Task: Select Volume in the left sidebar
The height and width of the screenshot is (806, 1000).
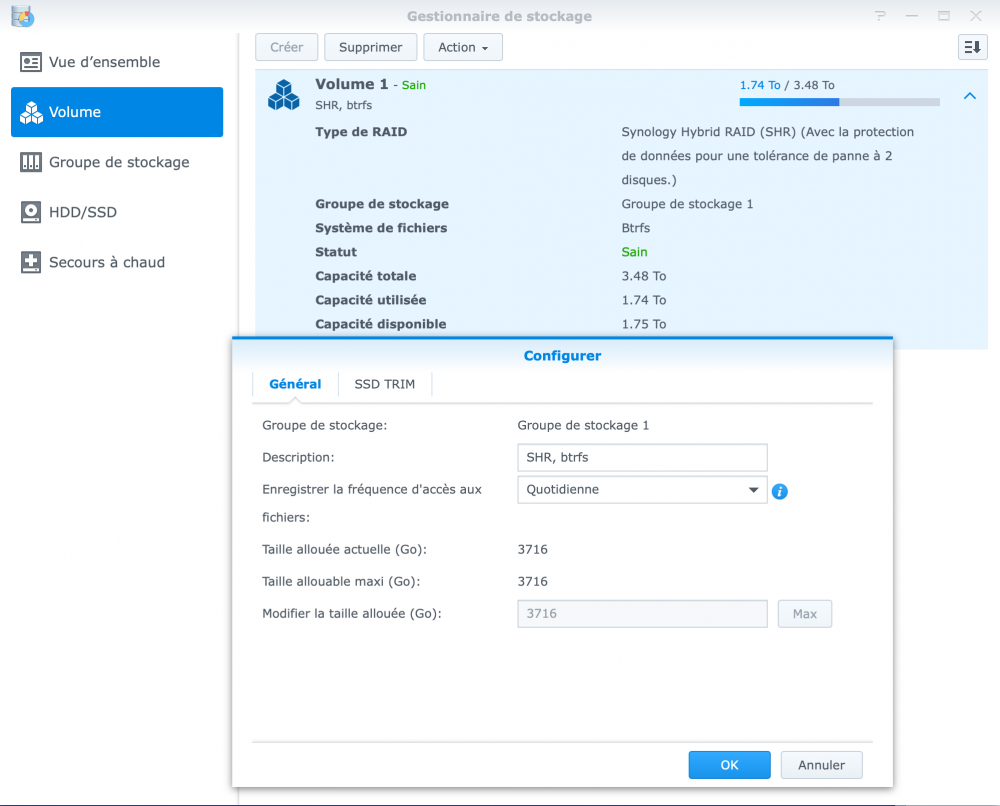Action: click(117, 112)
